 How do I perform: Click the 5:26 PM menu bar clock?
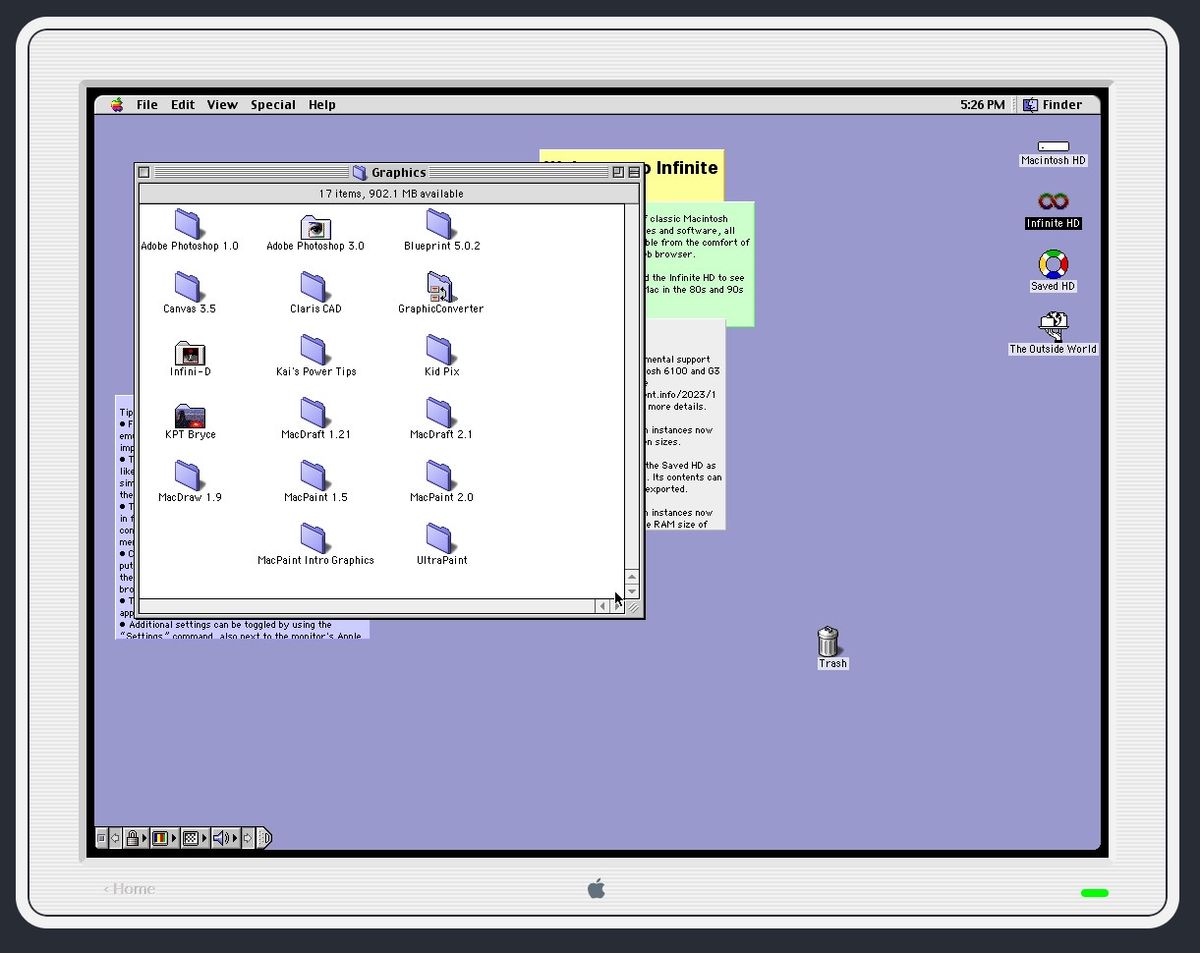(x=982, y=104)
